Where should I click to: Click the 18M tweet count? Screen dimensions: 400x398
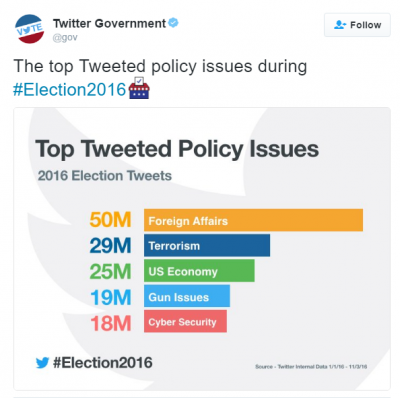click(x=111, y=323)
